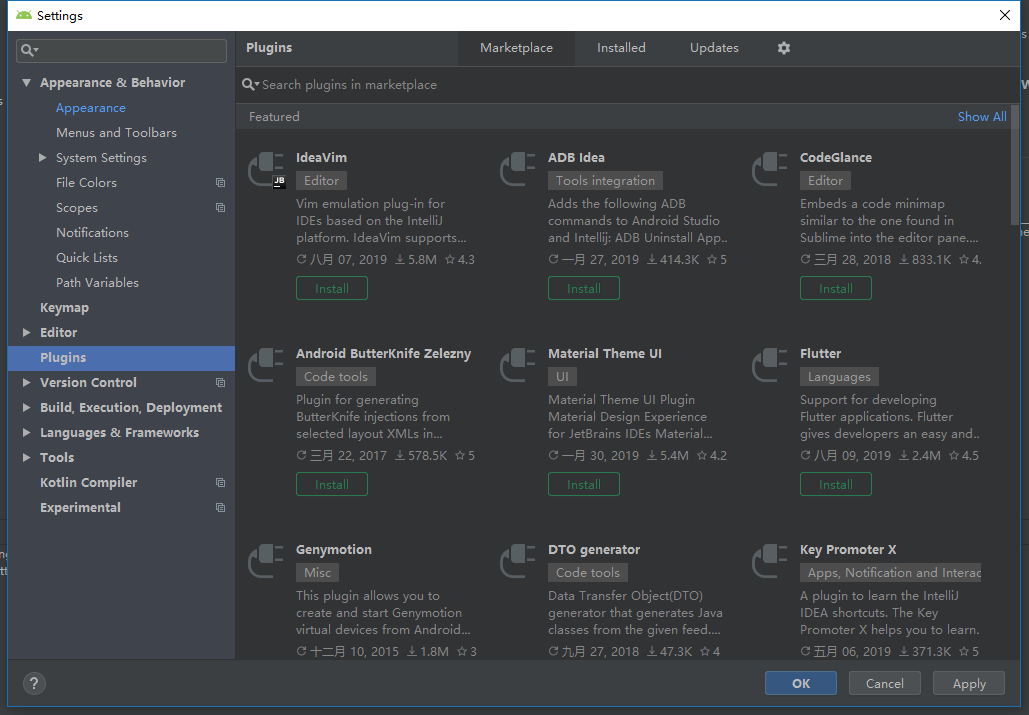Expand the Tools settings node

pos(26,457)
